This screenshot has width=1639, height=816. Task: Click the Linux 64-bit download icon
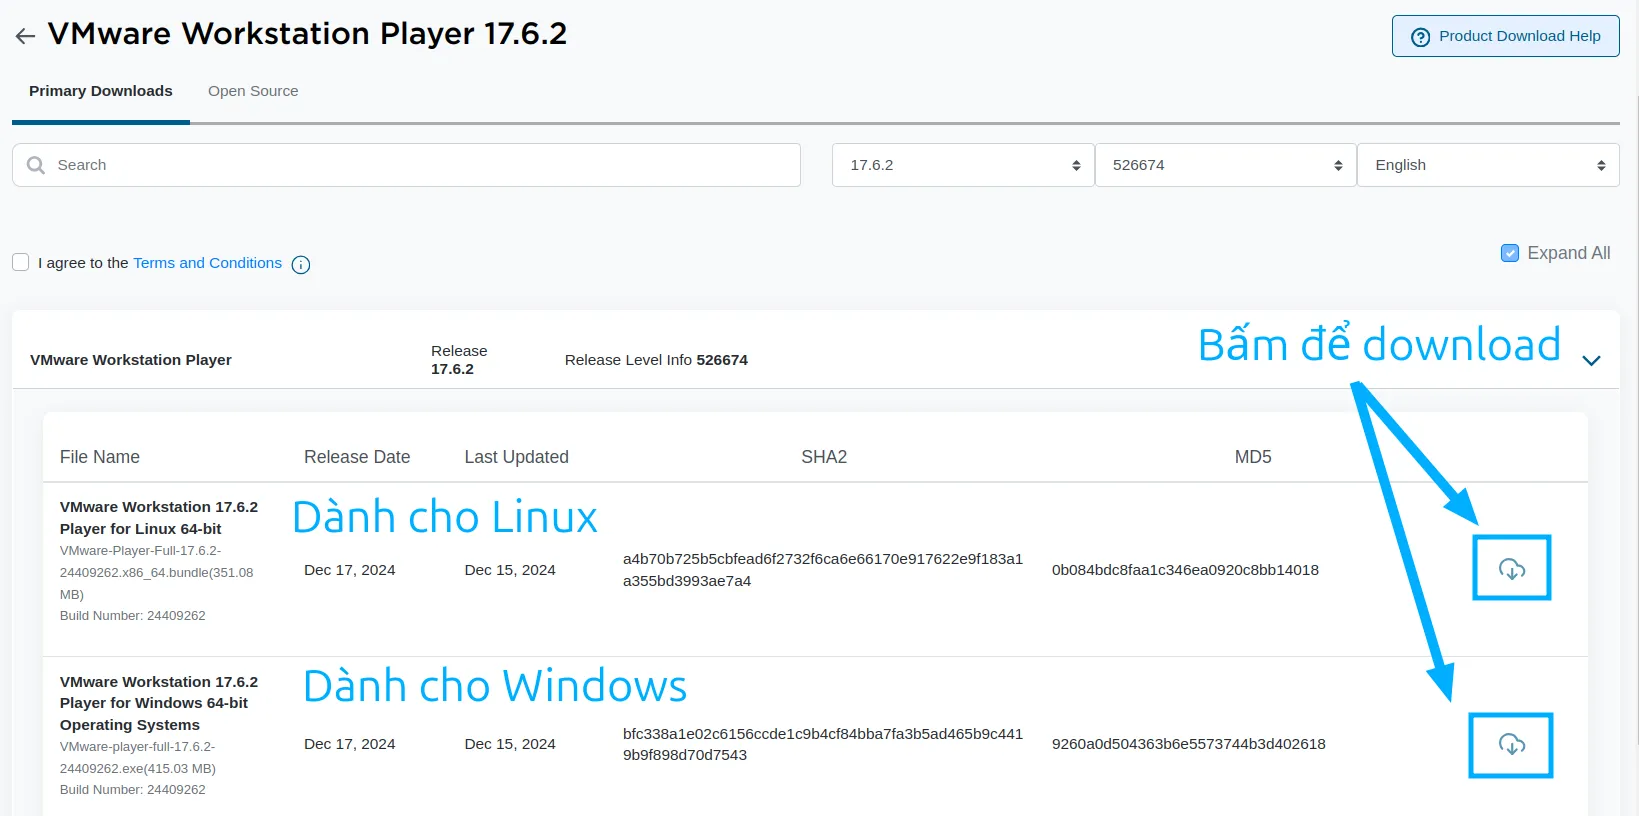click(x=1511, y=569)
